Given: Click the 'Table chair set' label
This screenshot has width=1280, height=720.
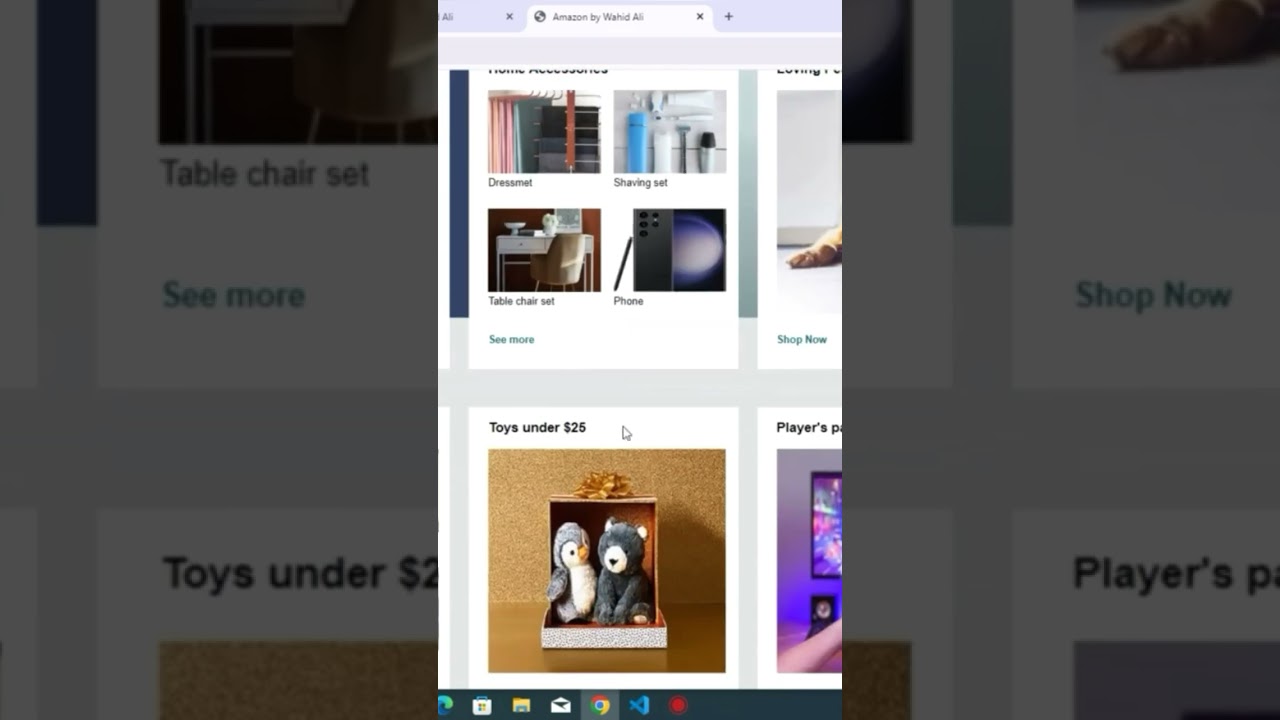Looking at the screenshot, I should tap(521, 301).
